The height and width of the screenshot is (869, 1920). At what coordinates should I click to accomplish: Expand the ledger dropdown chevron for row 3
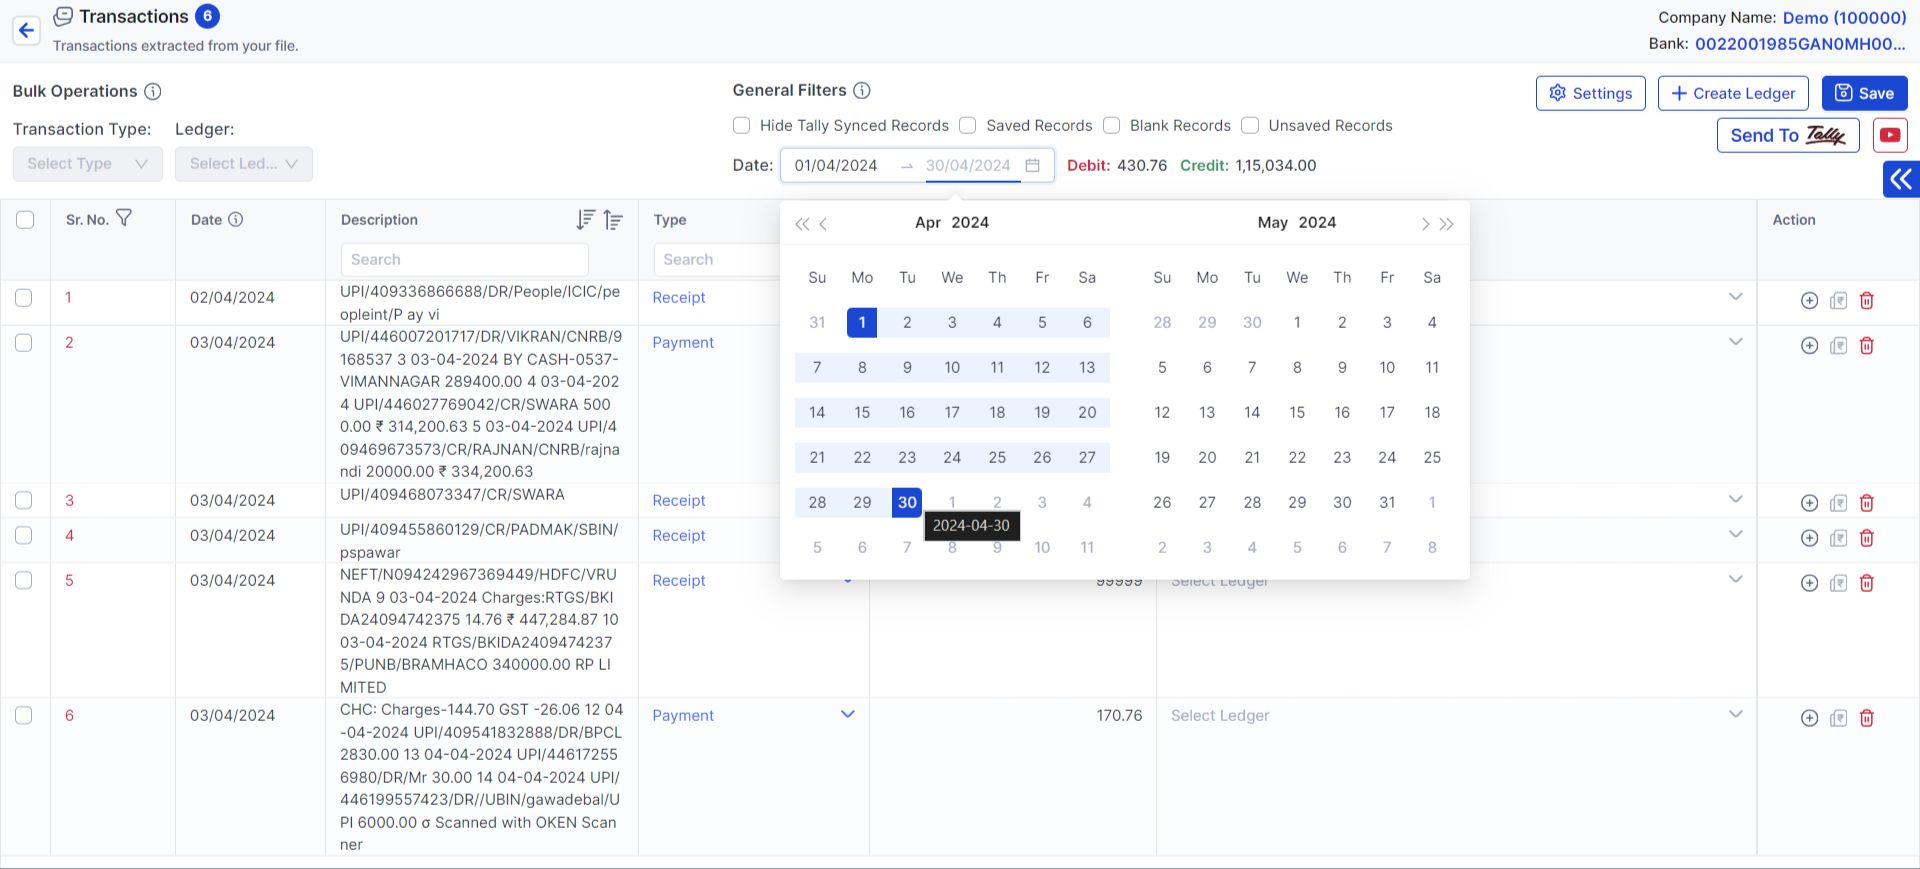click(x=1736, y=499)
